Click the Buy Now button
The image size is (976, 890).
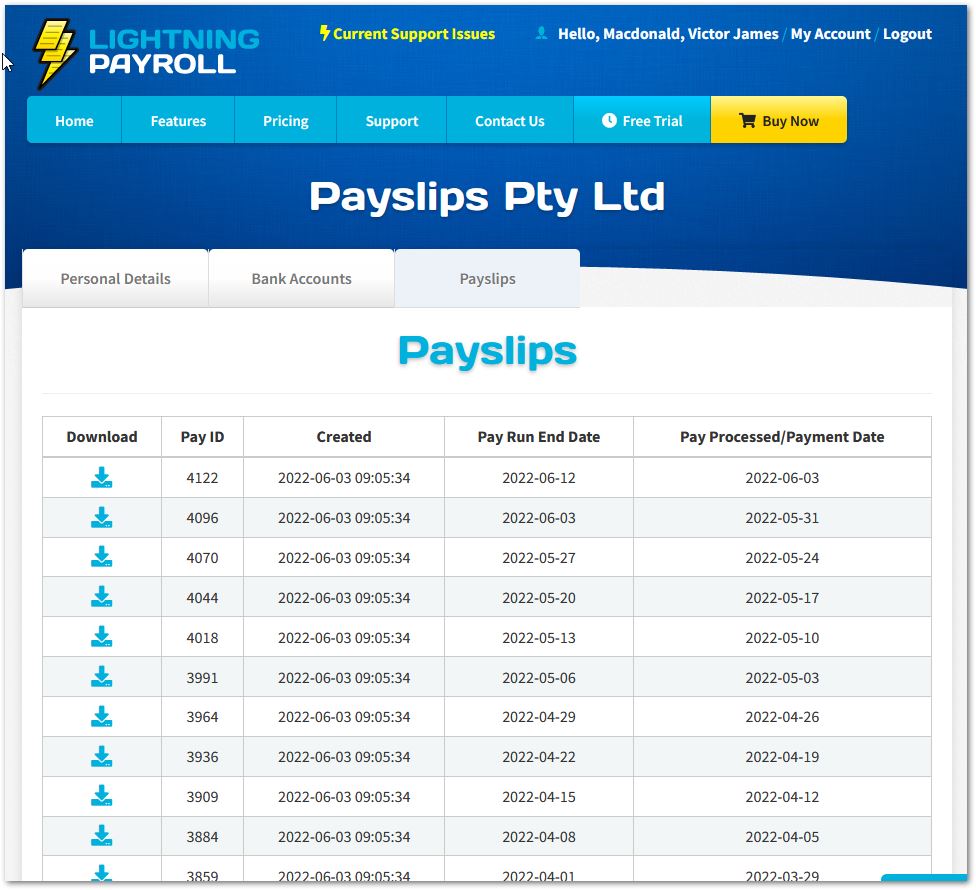click(x=779, y=120)
